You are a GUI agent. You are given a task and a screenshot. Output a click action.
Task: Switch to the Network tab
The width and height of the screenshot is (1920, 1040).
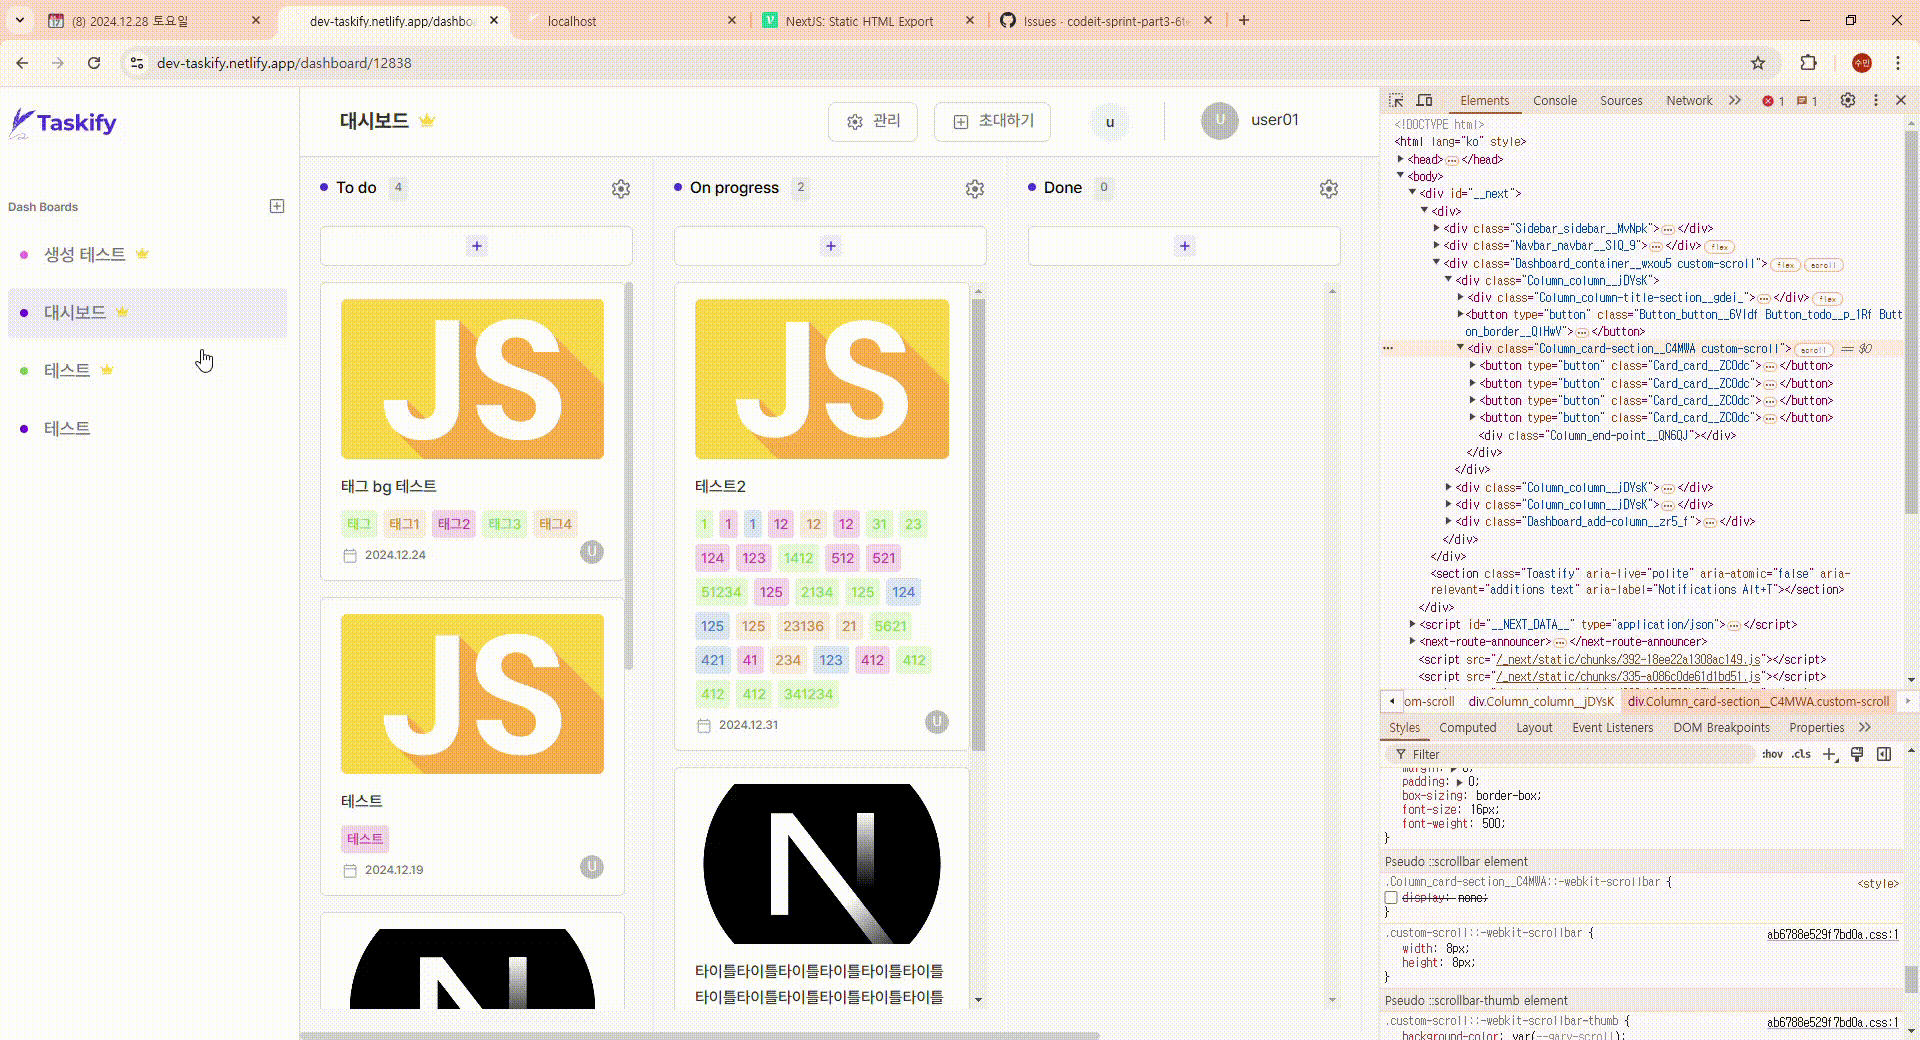1689,100
